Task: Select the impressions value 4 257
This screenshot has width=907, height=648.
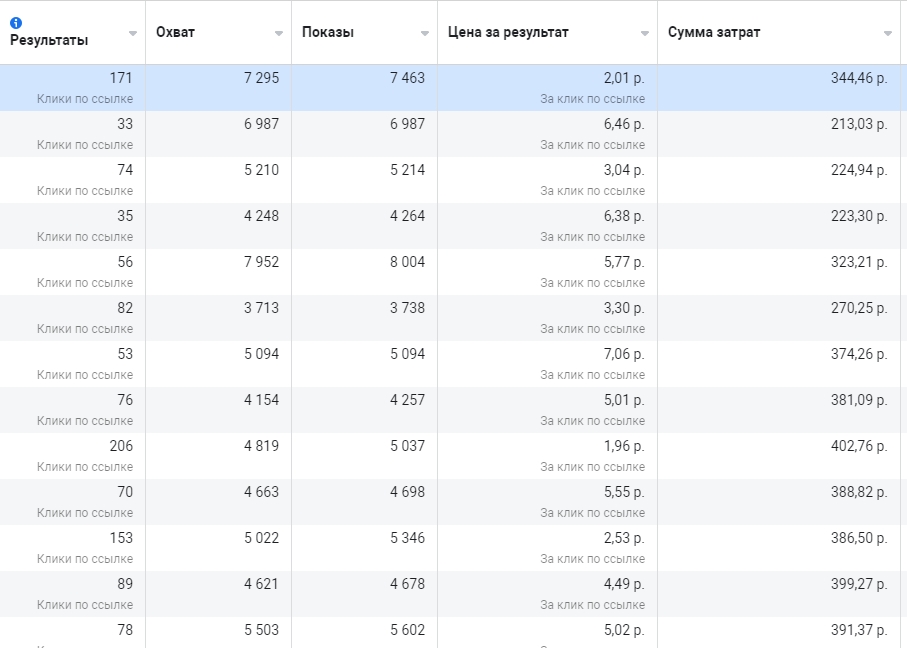Action: click(407, 400)
